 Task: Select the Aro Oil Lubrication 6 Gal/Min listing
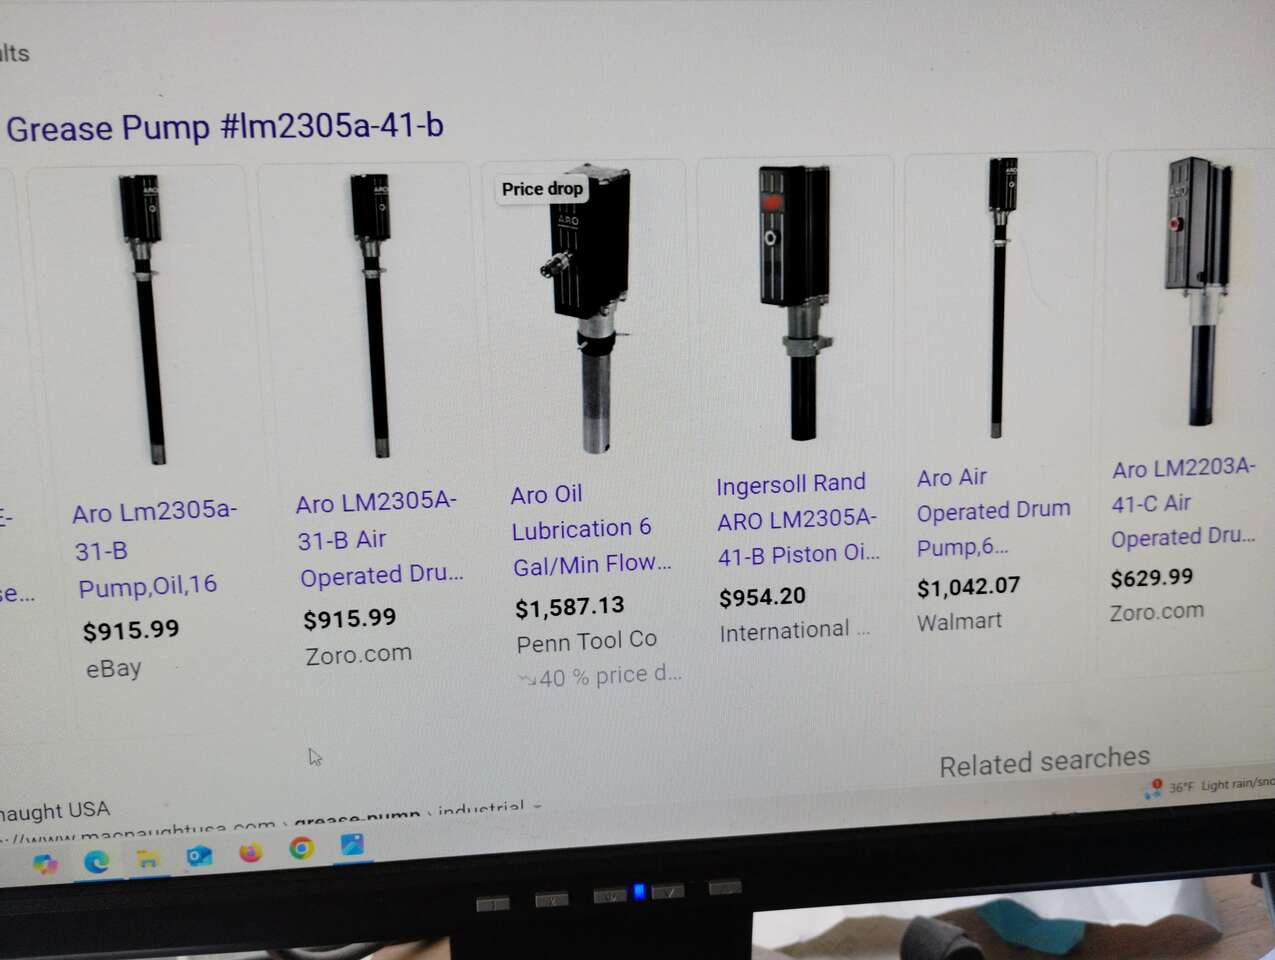click(590, 530)
